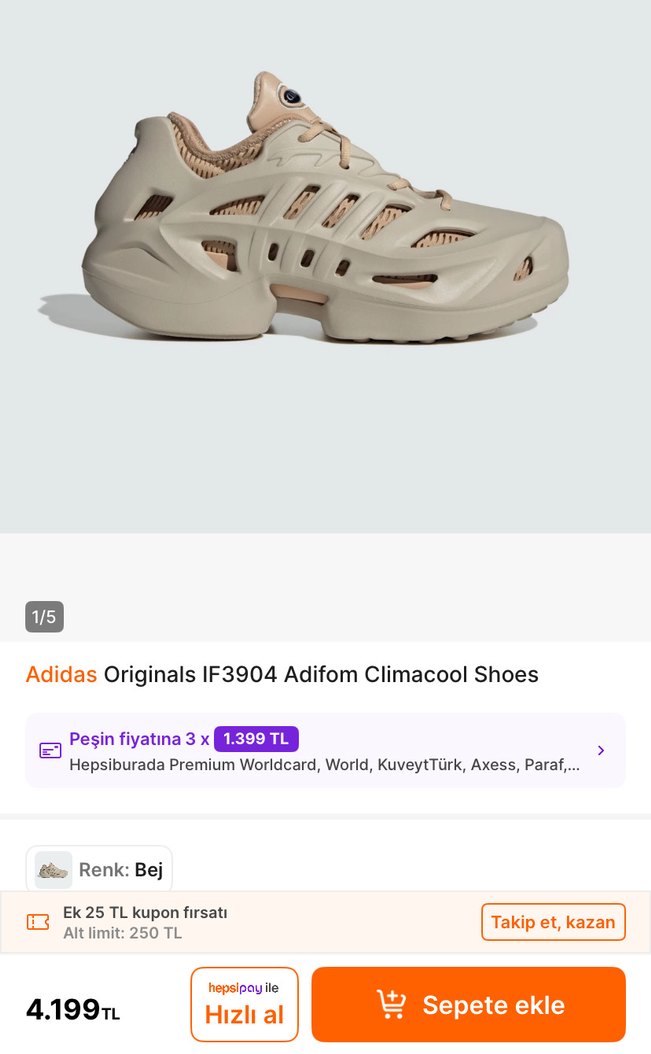Viewport: 651px width, 1054px height.
Task: Tap the 1/5 image counter badge
Action: pos(45,617)
